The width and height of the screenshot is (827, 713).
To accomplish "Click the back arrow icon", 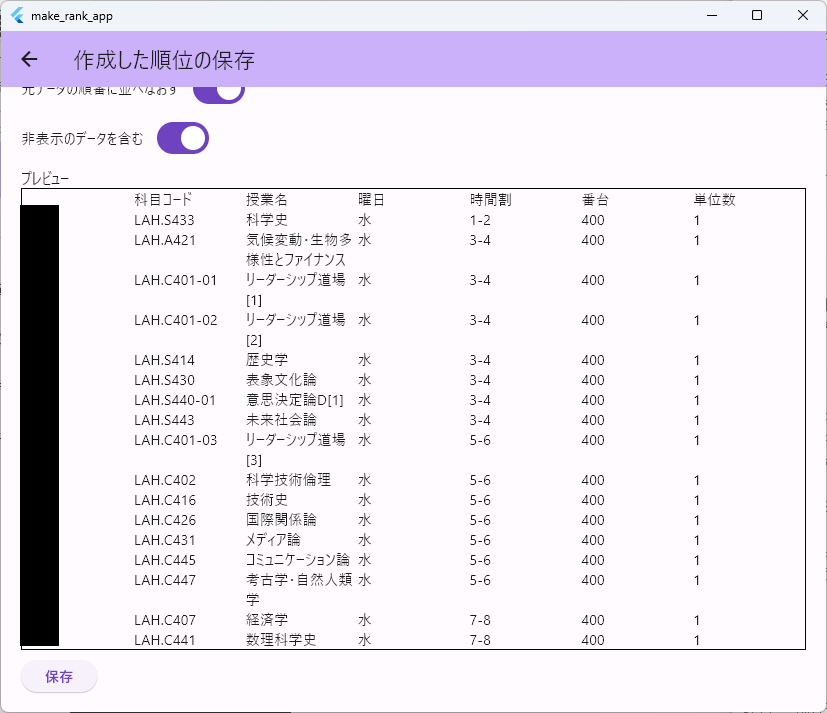I will 29,60.
